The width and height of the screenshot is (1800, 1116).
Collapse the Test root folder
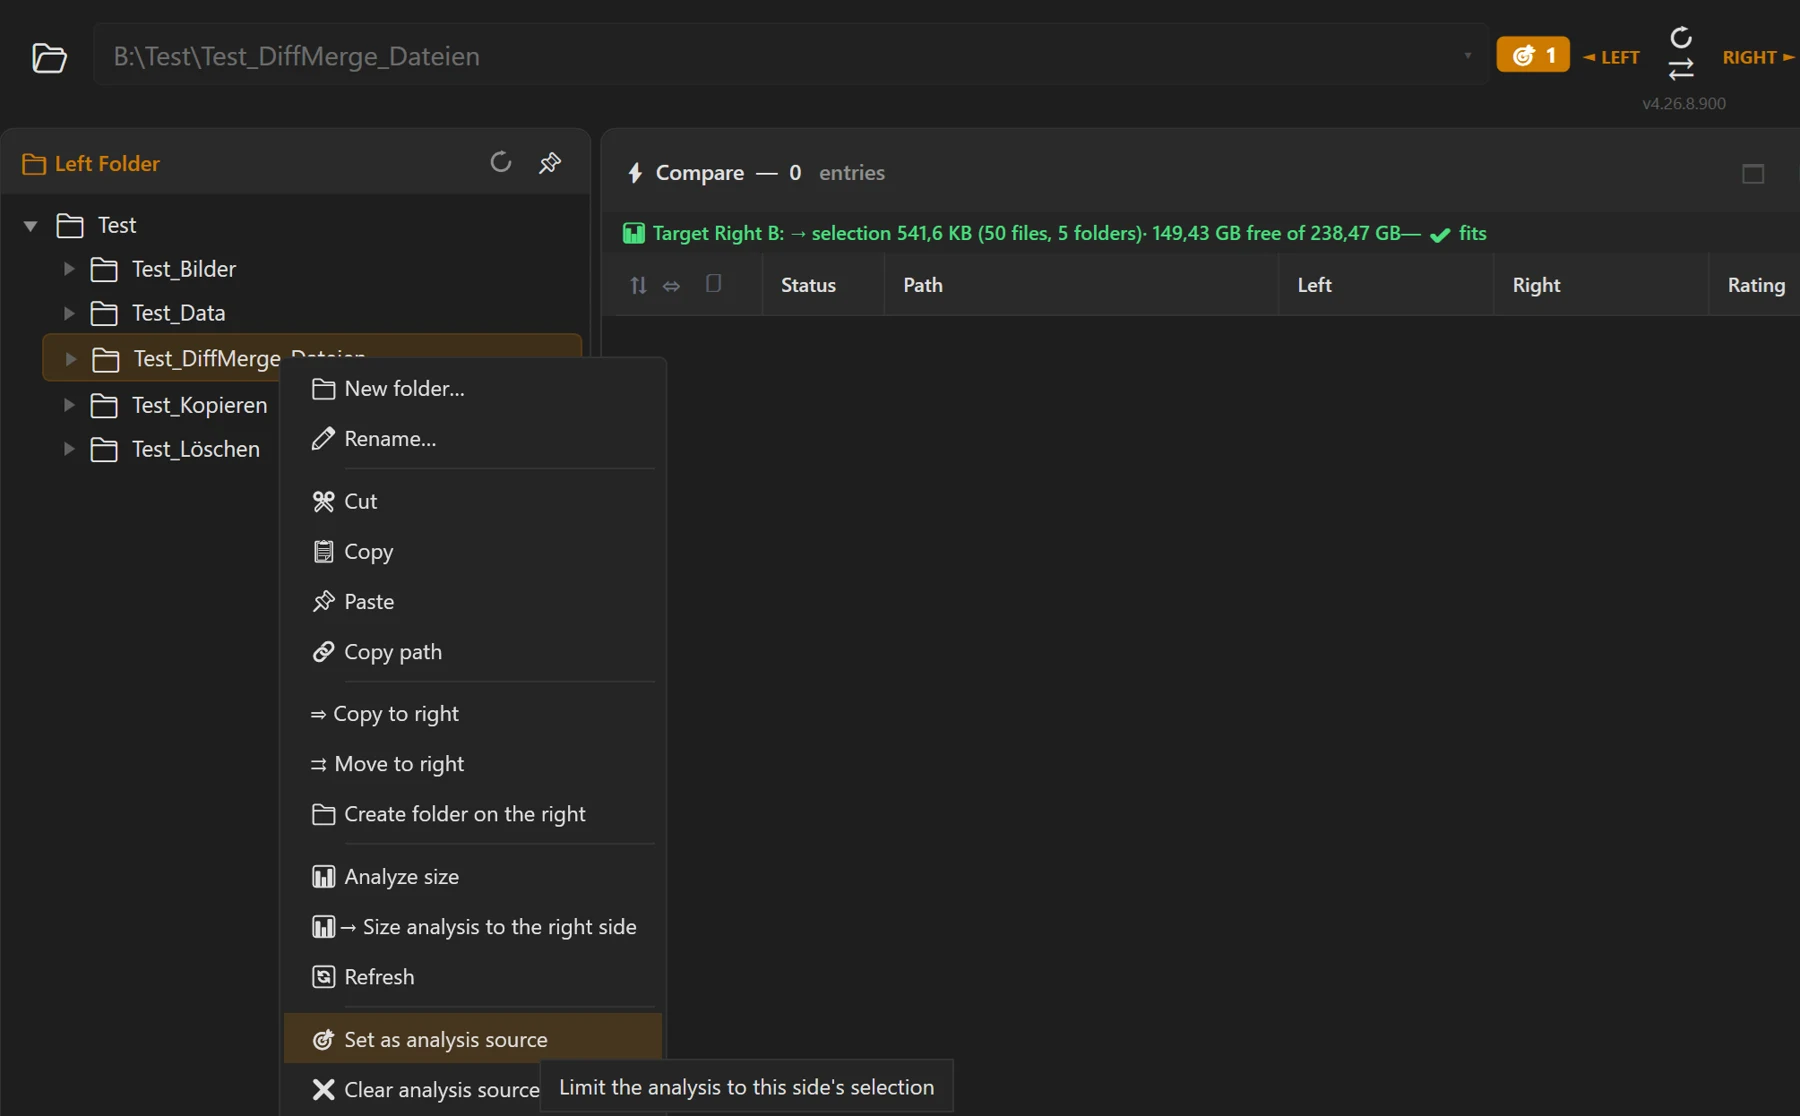(x=30, y=226)
